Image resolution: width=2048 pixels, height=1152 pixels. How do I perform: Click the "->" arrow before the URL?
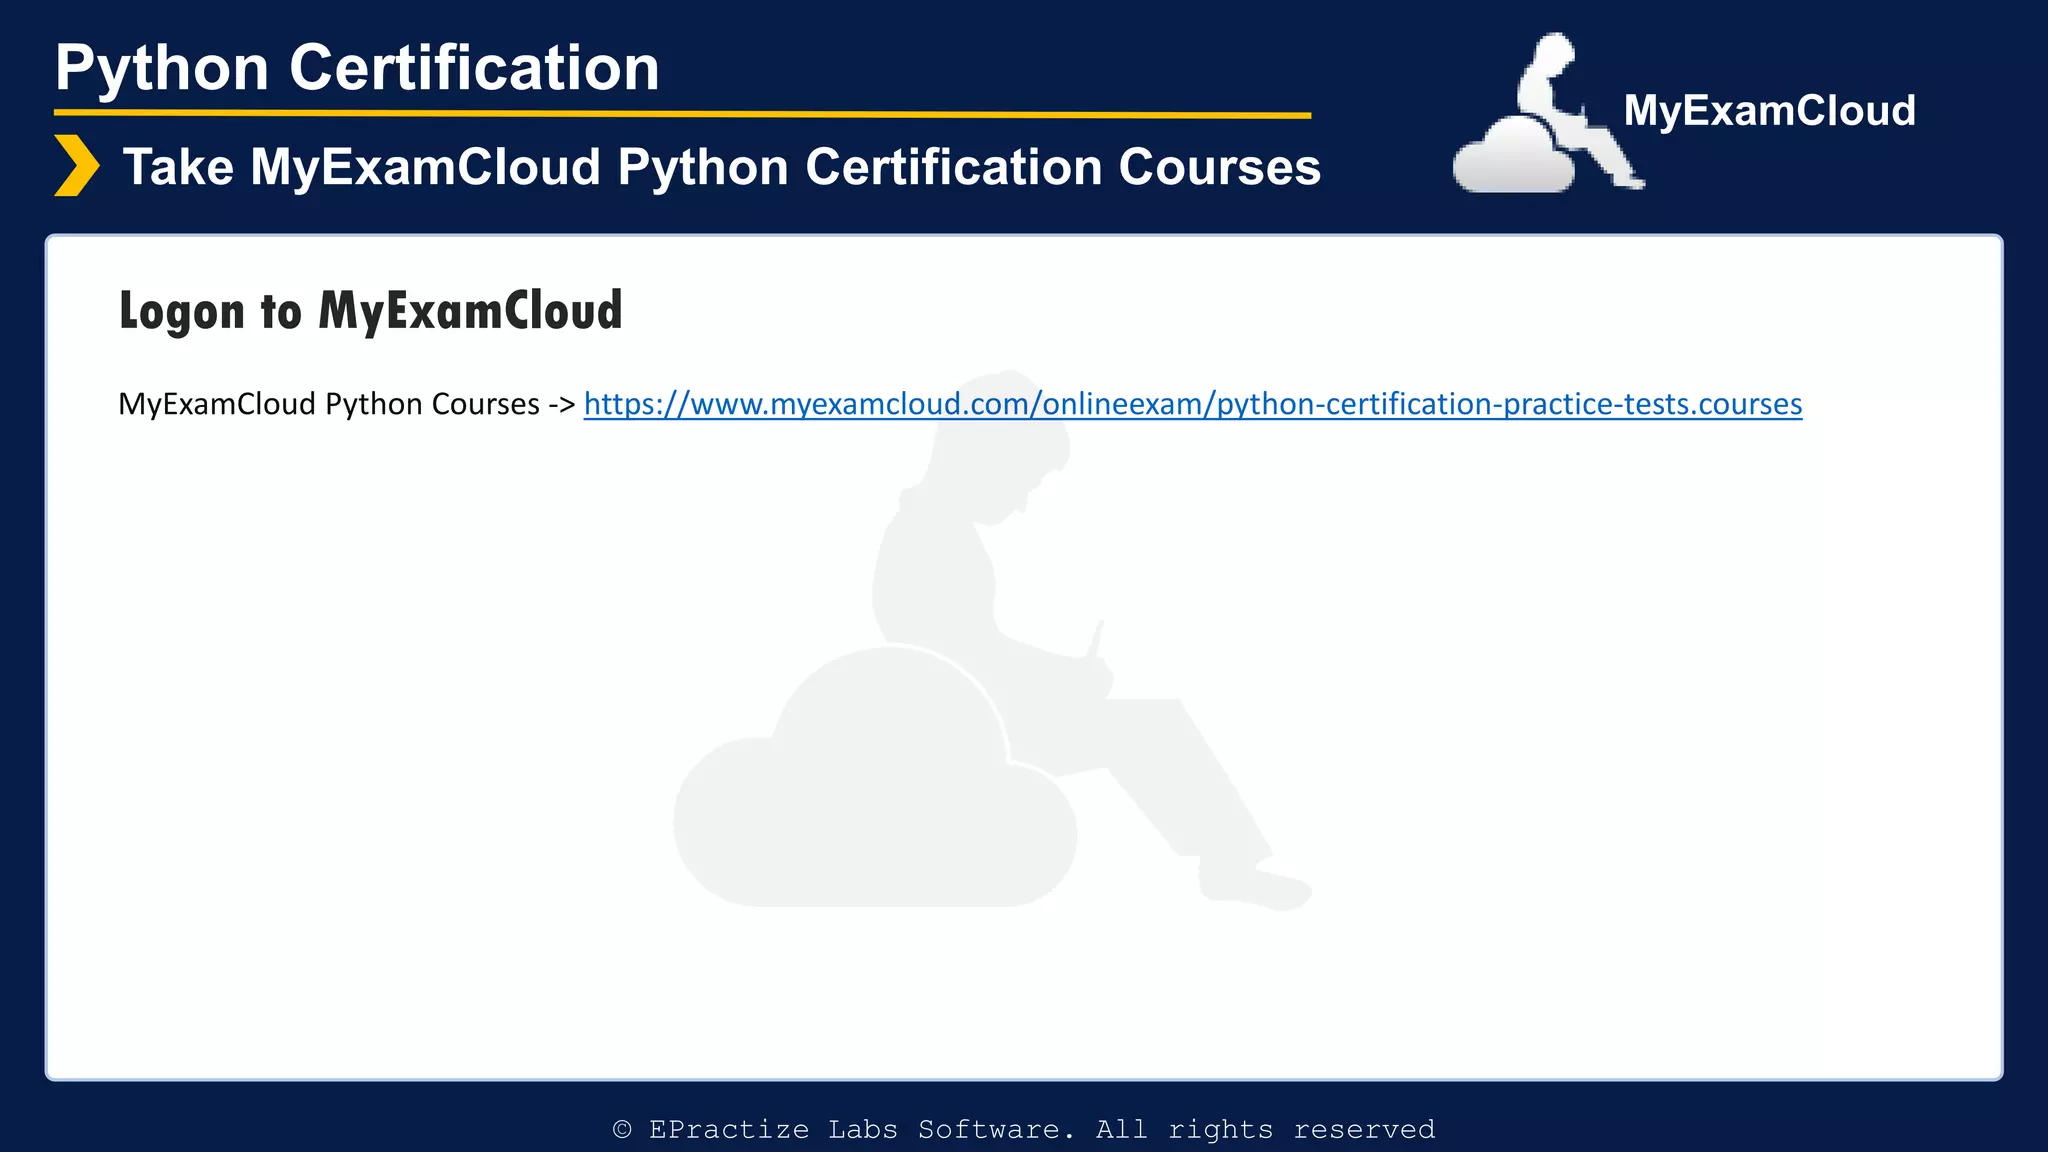coord(561,405)
